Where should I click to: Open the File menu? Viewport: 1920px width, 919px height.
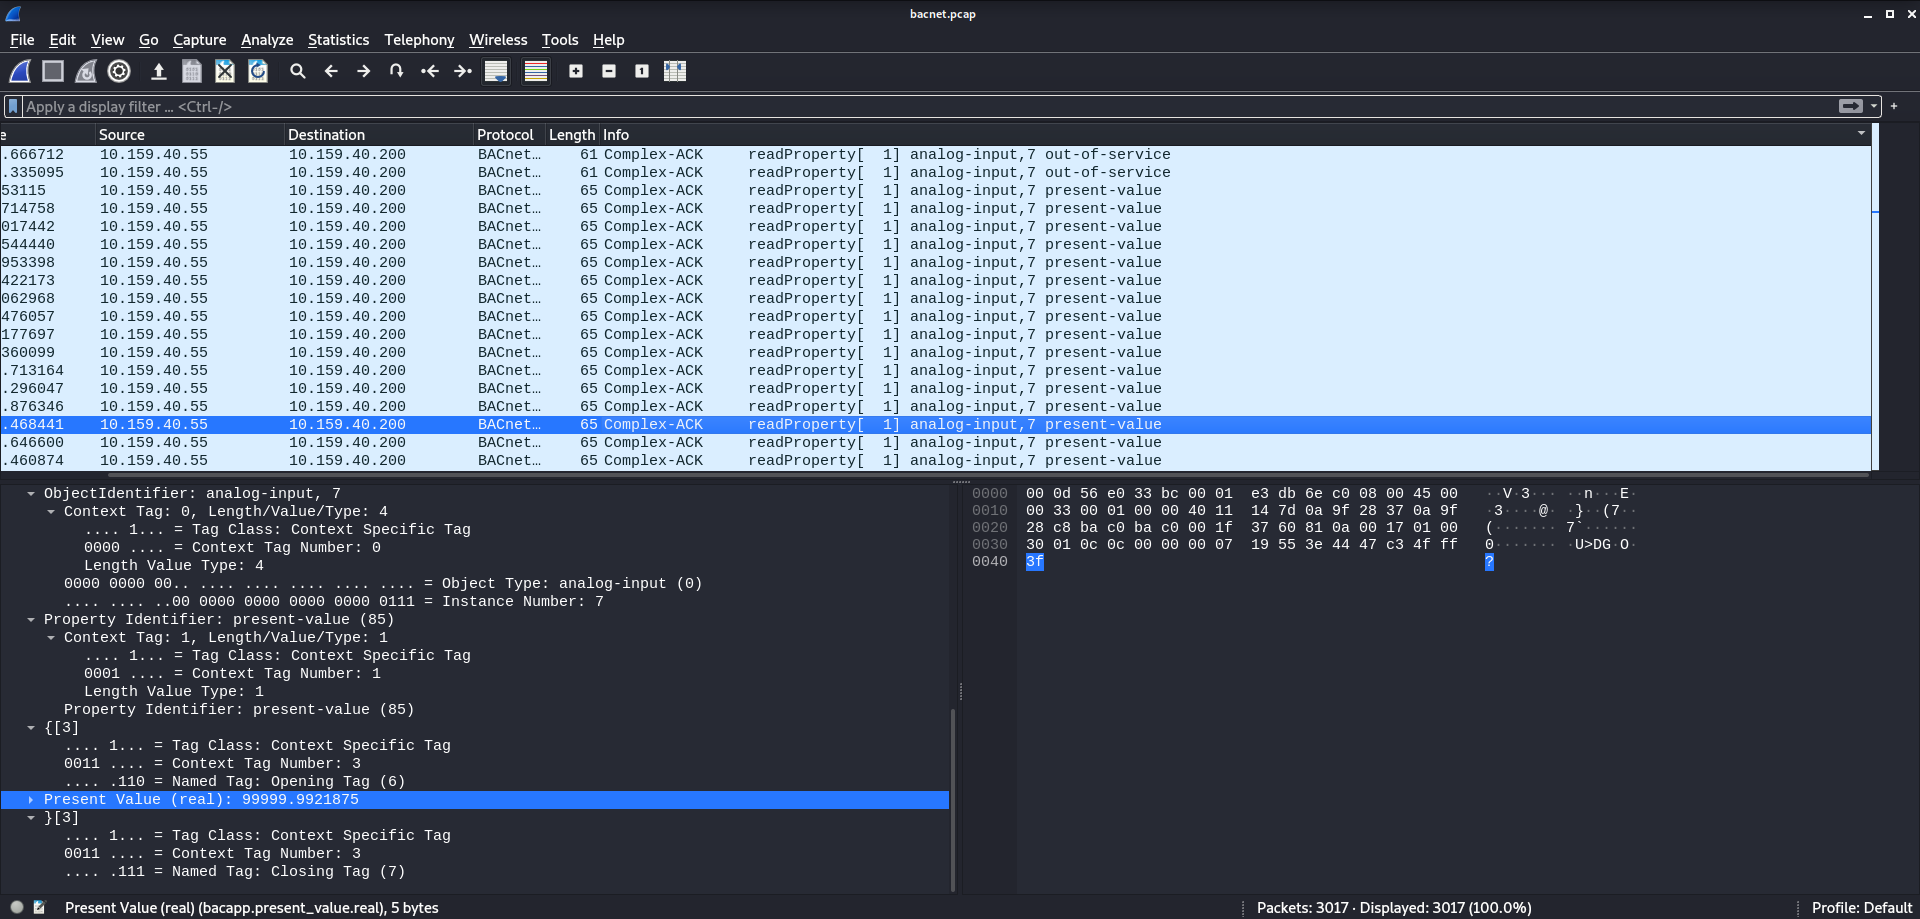[x=22, y=40]
